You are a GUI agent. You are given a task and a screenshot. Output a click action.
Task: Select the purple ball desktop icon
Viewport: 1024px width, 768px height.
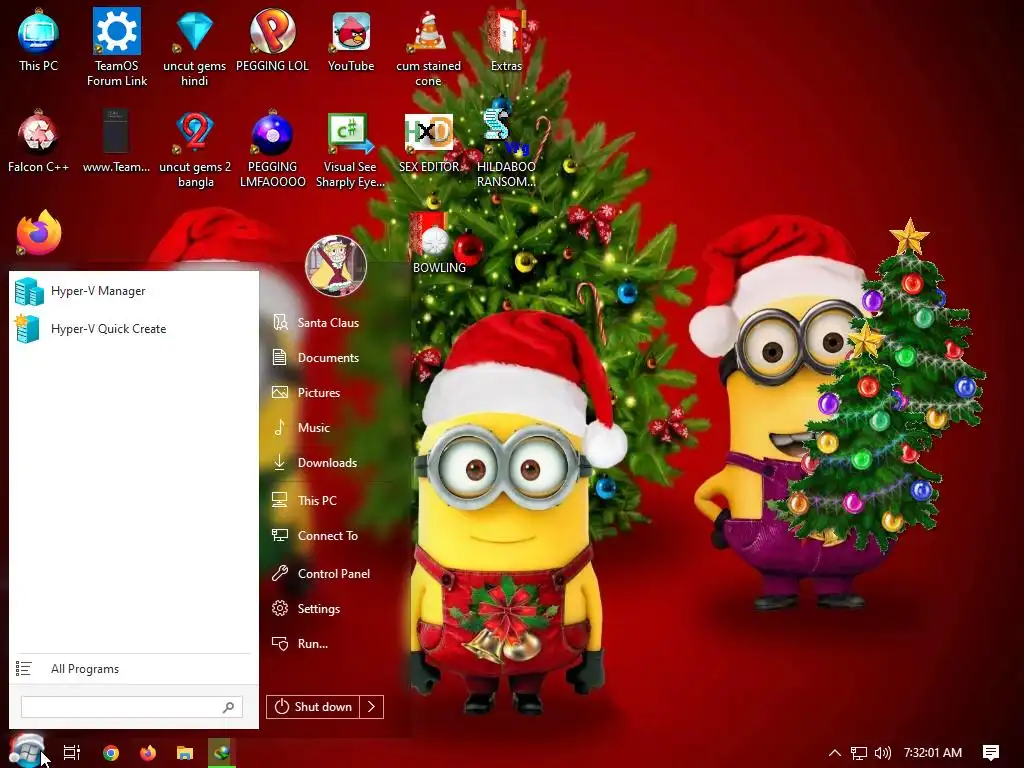[x=272, y=149]
